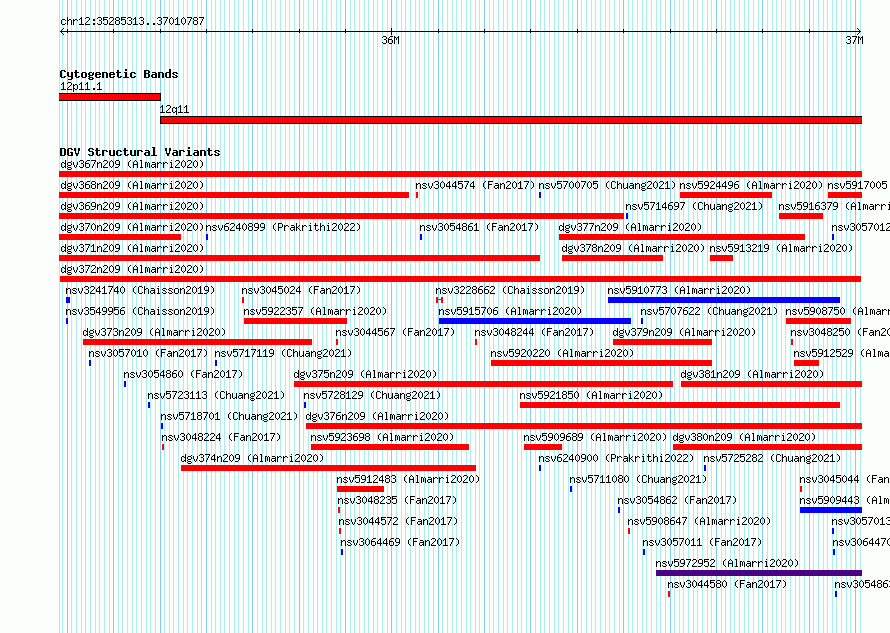890x633 pixels.
Task: Open nsv5711080 (Chuang2021) label
Action: coord(638,479)
